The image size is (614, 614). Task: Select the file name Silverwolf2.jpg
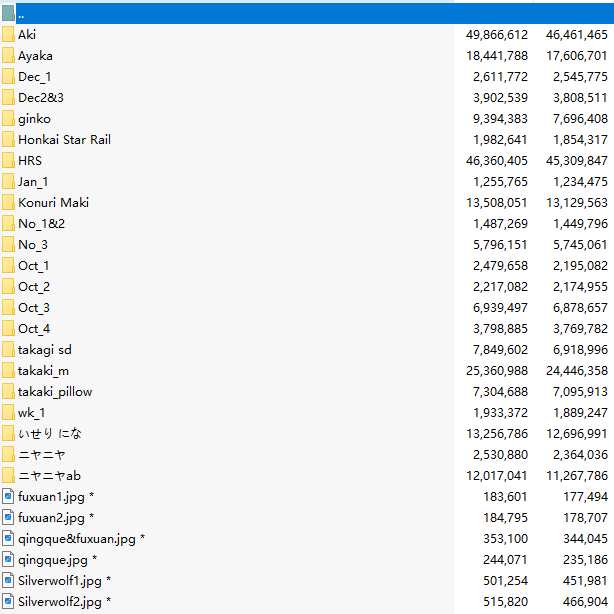click(60, 602)
